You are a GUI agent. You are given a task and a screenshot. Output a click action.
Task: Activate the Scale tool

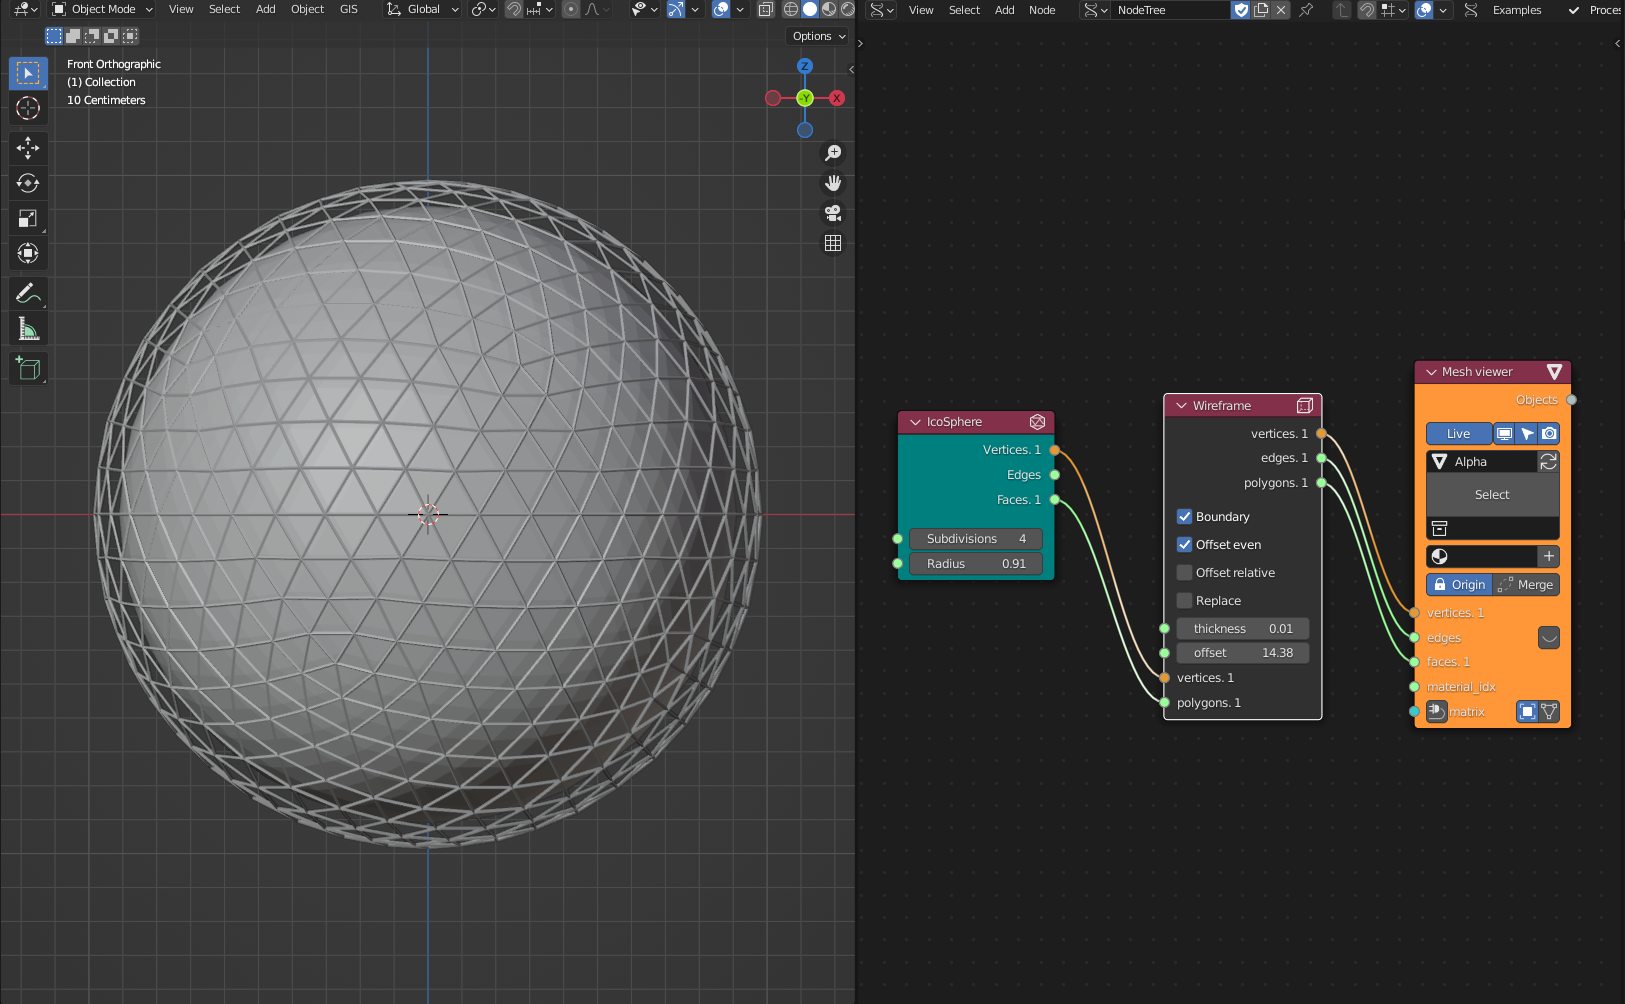[x=28, y=218]
